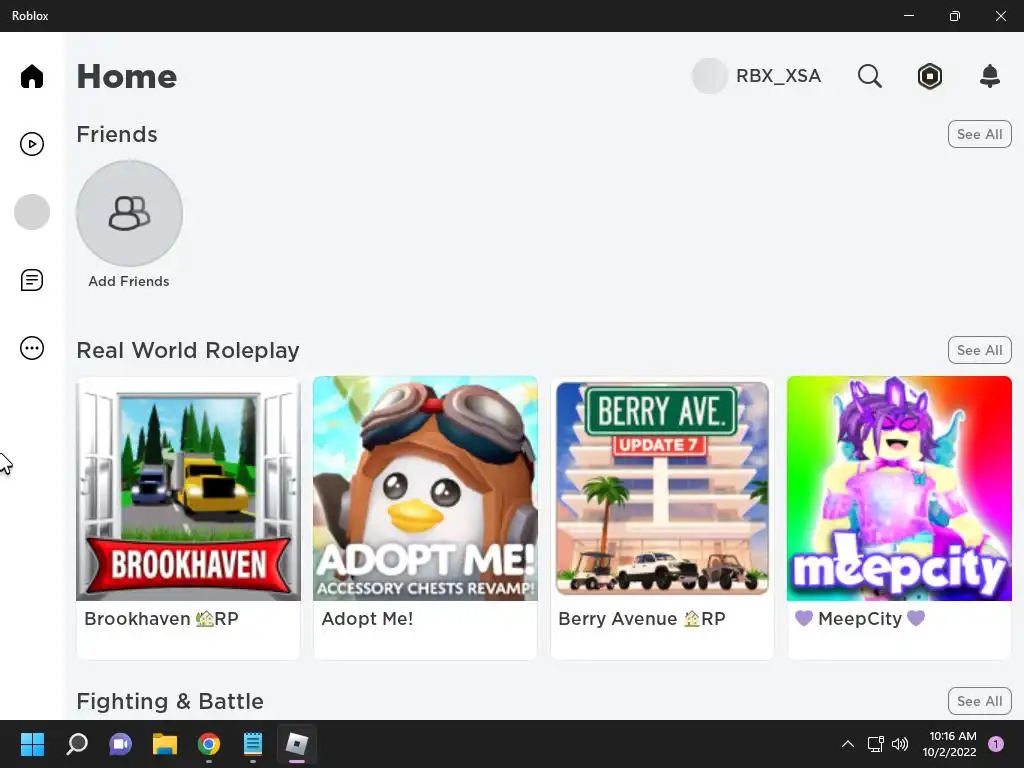Click the RBX_XSA username
Screen dimensions: 1024x768
778,76
